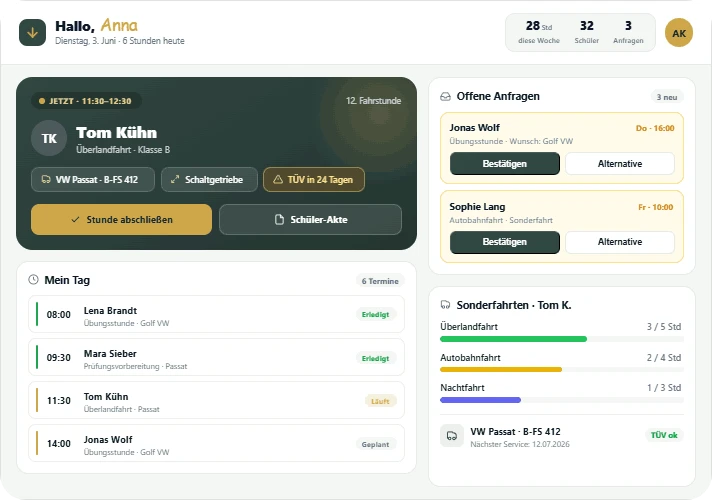Click the Offene Anfragen heading
This screenshot has width=712, height=500.
point(498,96)
